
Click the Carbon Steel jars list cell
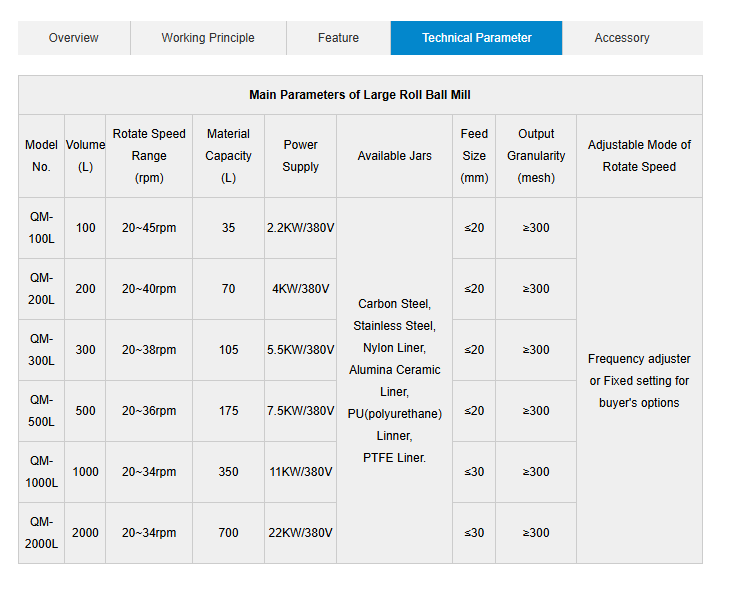pyautogui.click(x=394, y=380)
